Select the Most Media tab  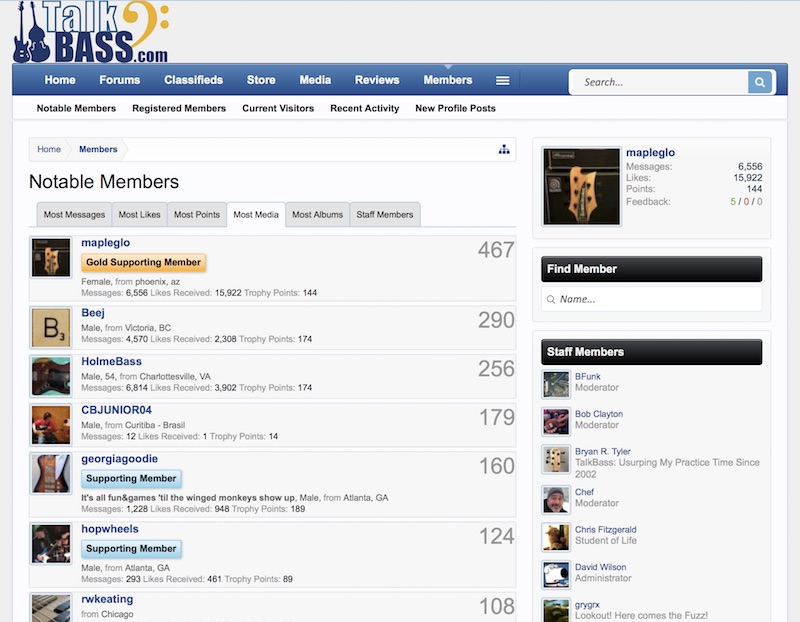(x=256, y=215)
